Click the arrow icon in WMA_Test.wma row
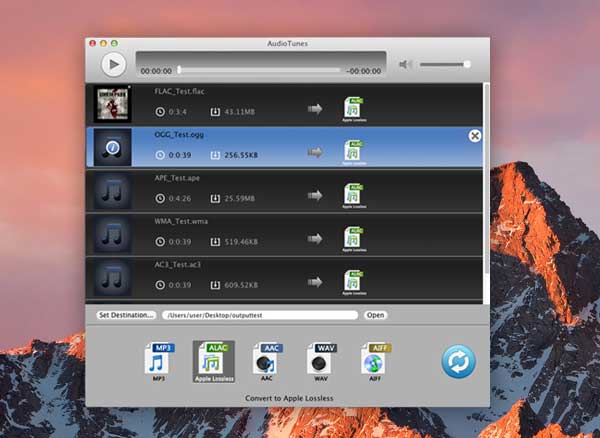Screen dimensions: 600x438 click(315, 239)
